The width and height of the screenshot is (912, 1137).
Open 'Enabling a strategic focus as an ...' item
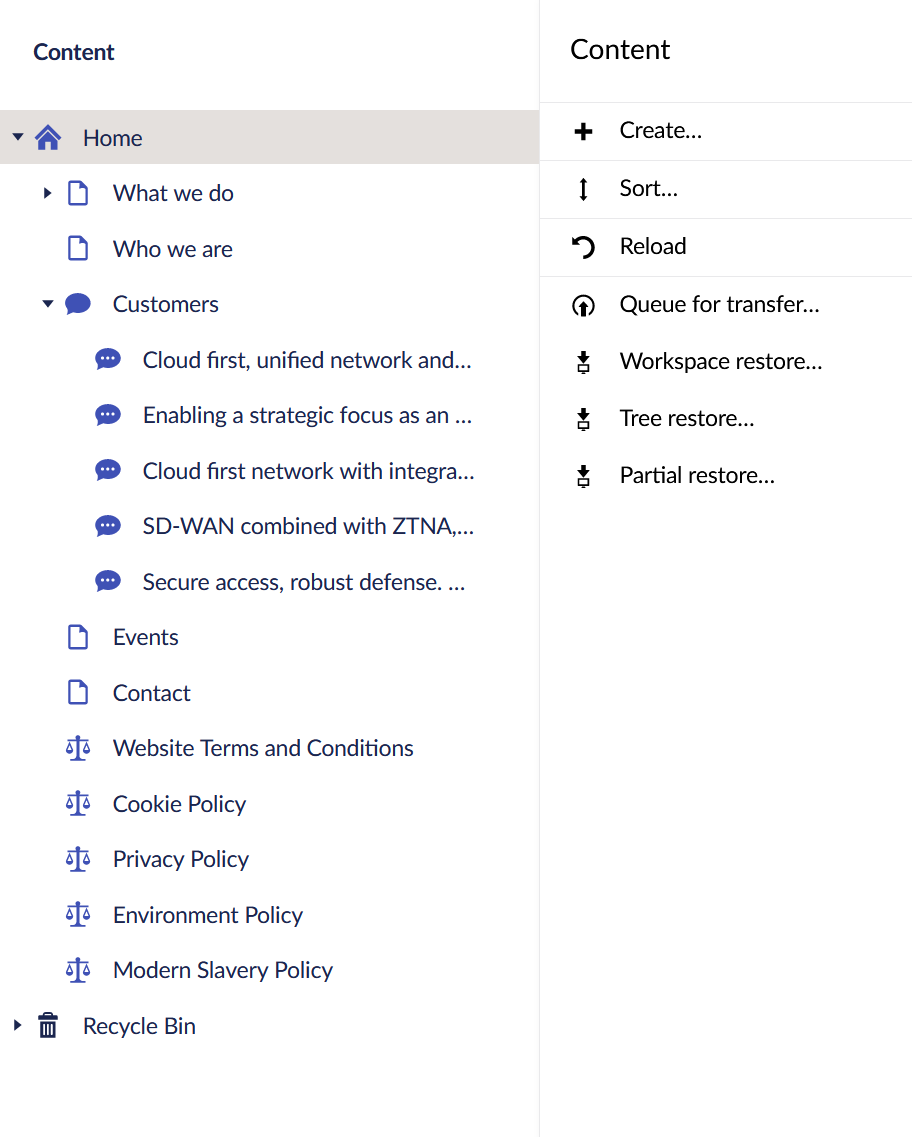[307, 415]
